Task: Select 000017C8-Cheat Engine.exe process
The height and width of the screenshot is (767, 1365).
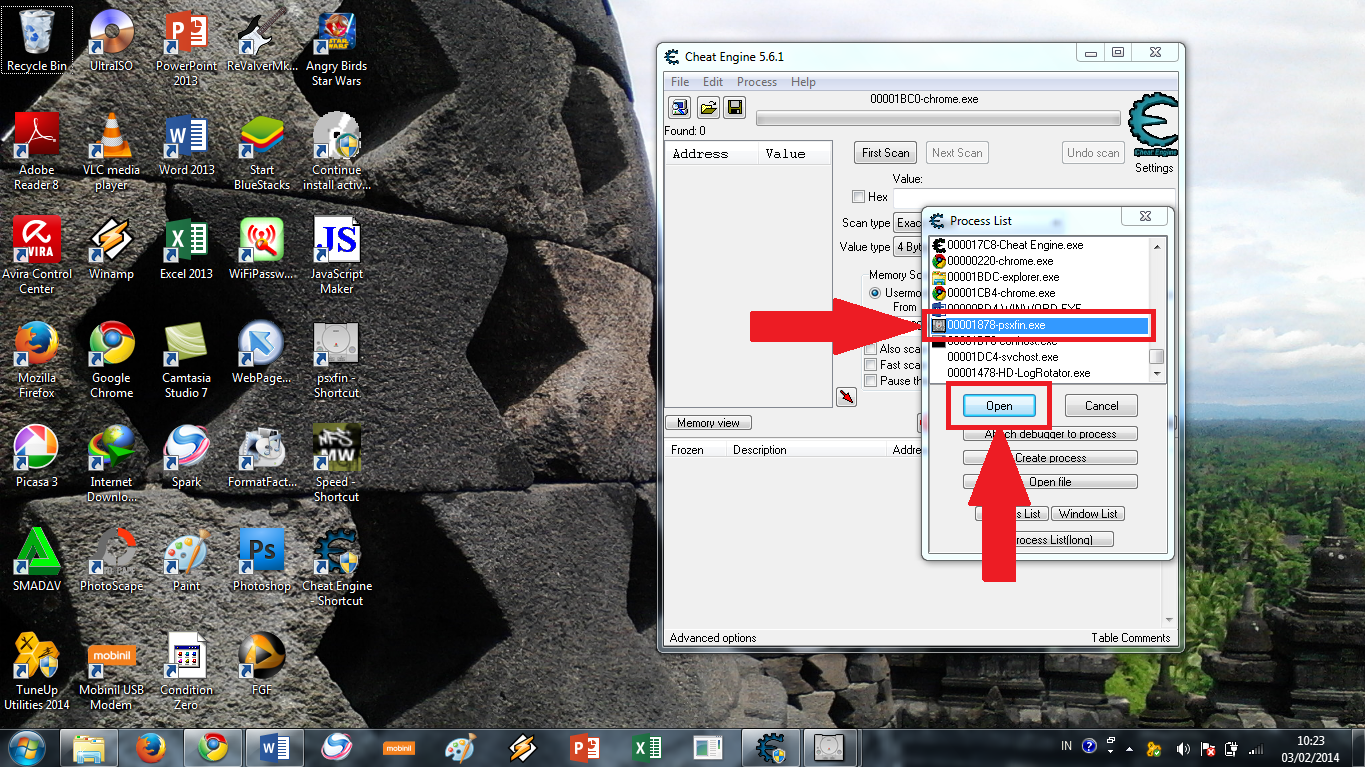Action: pos(1039,245)
